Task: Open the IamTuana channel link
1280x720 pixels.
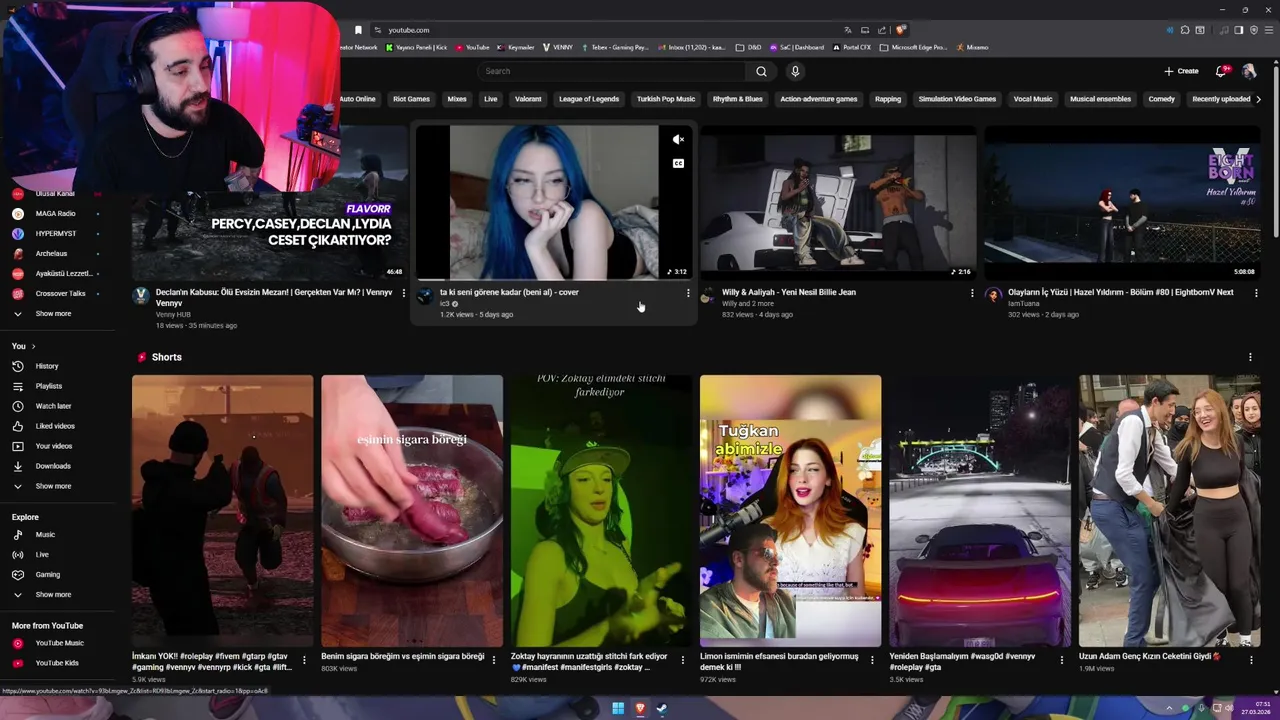Action: tap(1023, 304)
